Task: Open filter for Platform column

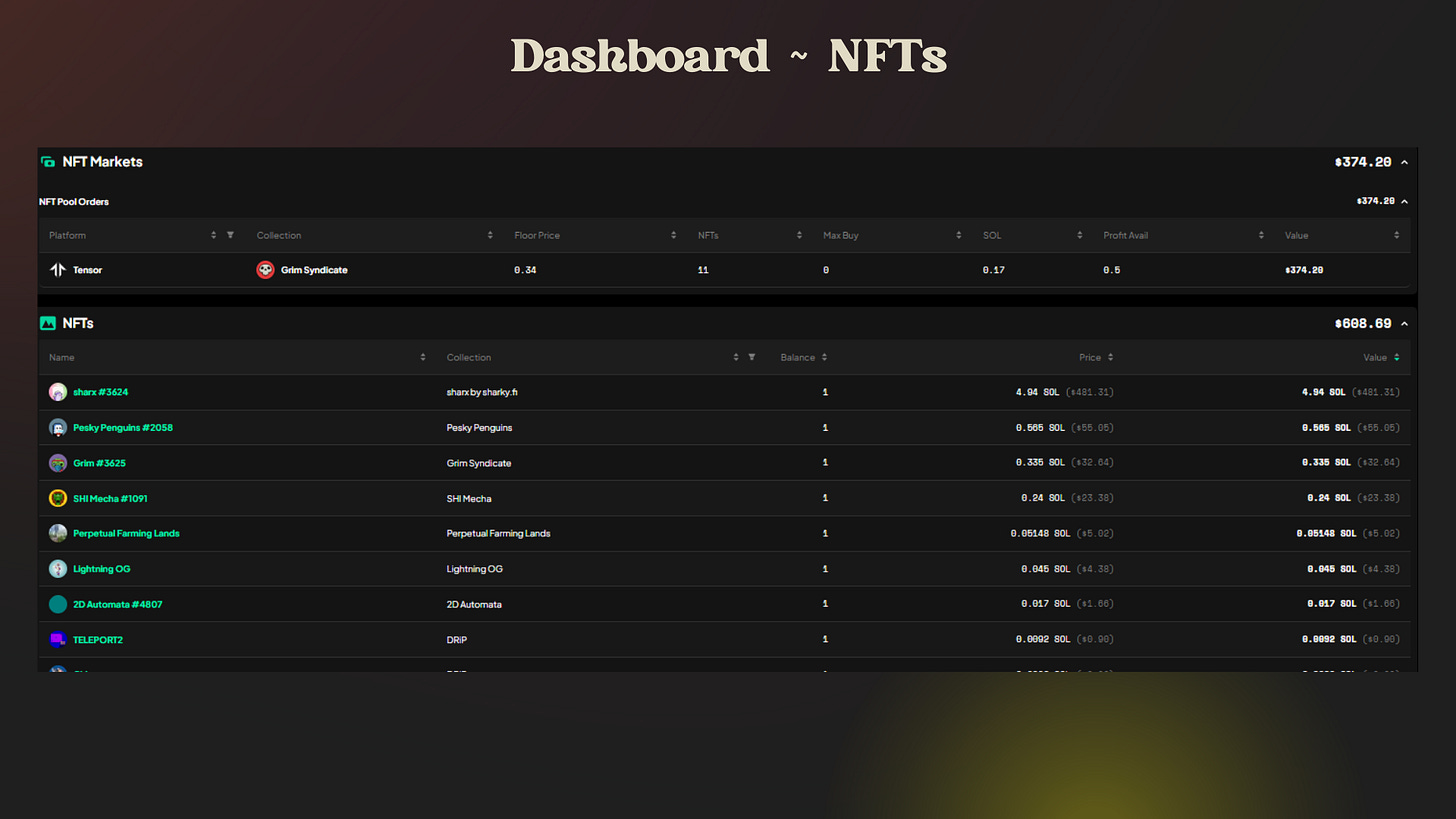Action: pyautogui.click(x=230, y=235)
